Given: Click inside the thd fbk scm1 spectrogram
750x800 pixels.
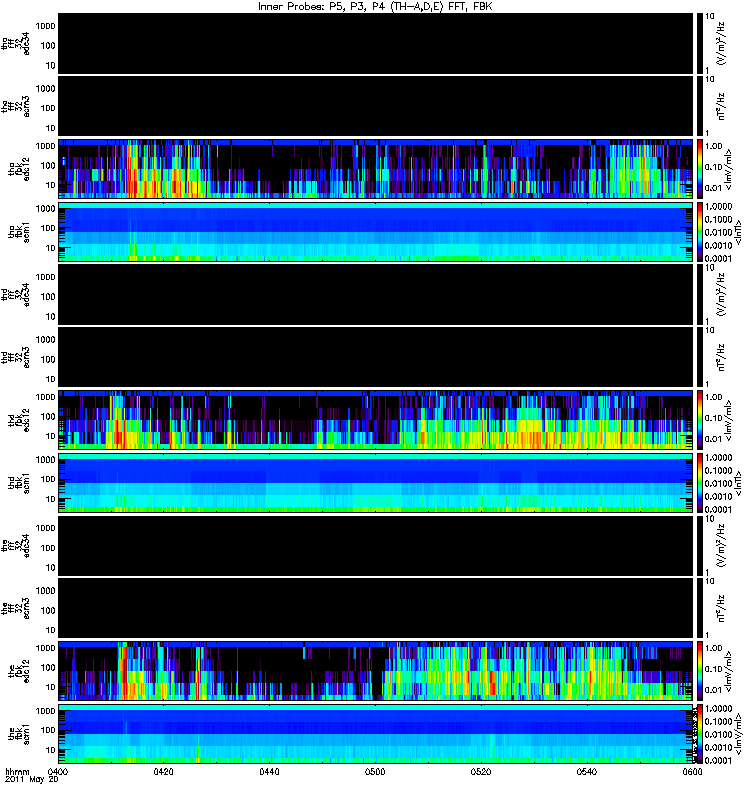Looking at the screenshot, I should tap(376, 483).
